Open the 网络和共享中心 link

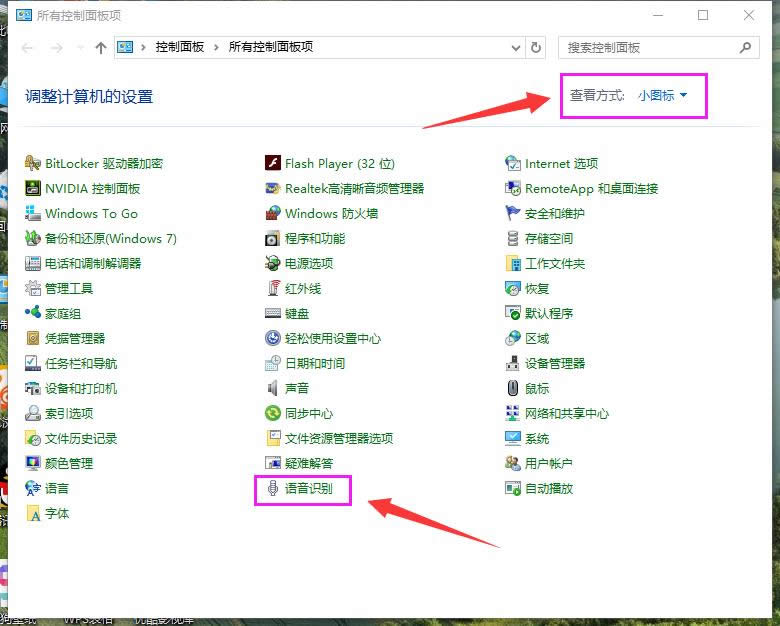click(x=566, y=413)
